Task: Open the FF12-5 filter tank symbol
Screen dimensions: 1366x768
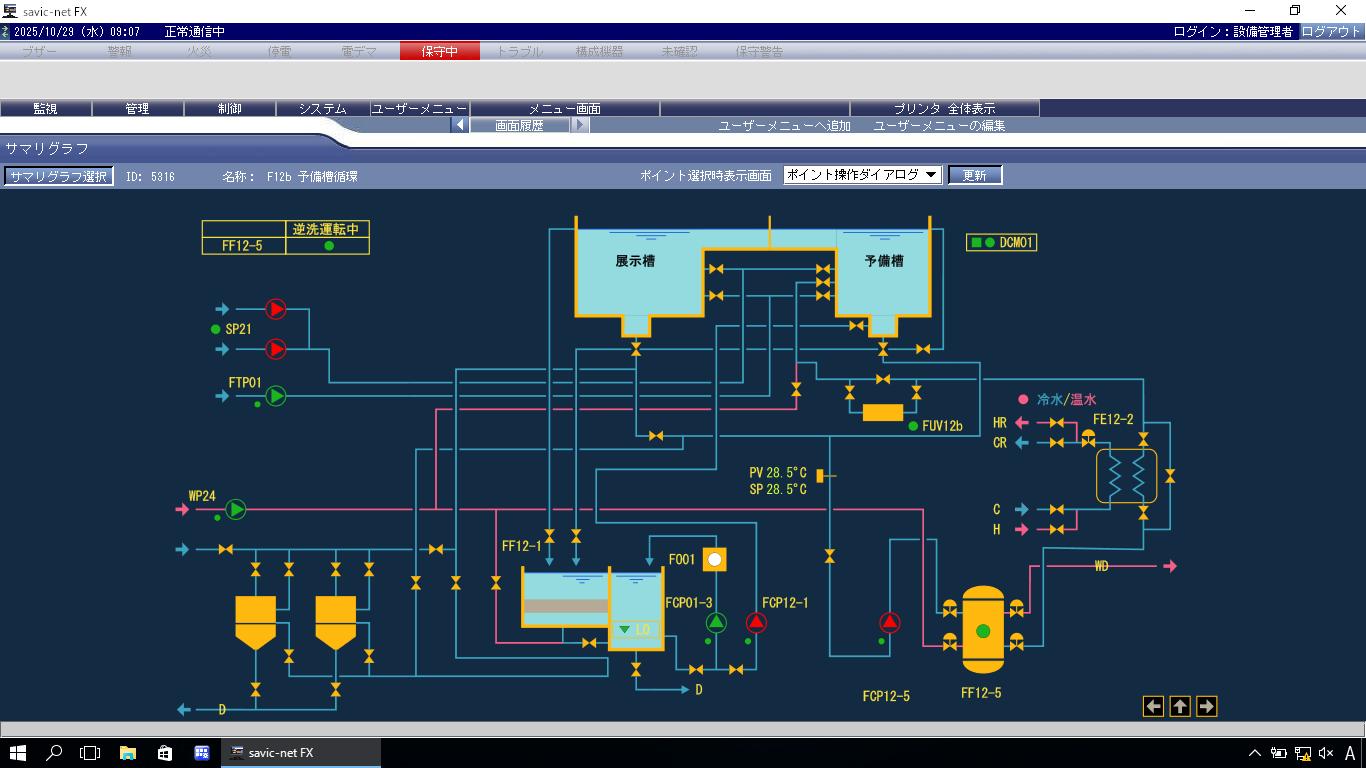Action: [x=982, y=630]
